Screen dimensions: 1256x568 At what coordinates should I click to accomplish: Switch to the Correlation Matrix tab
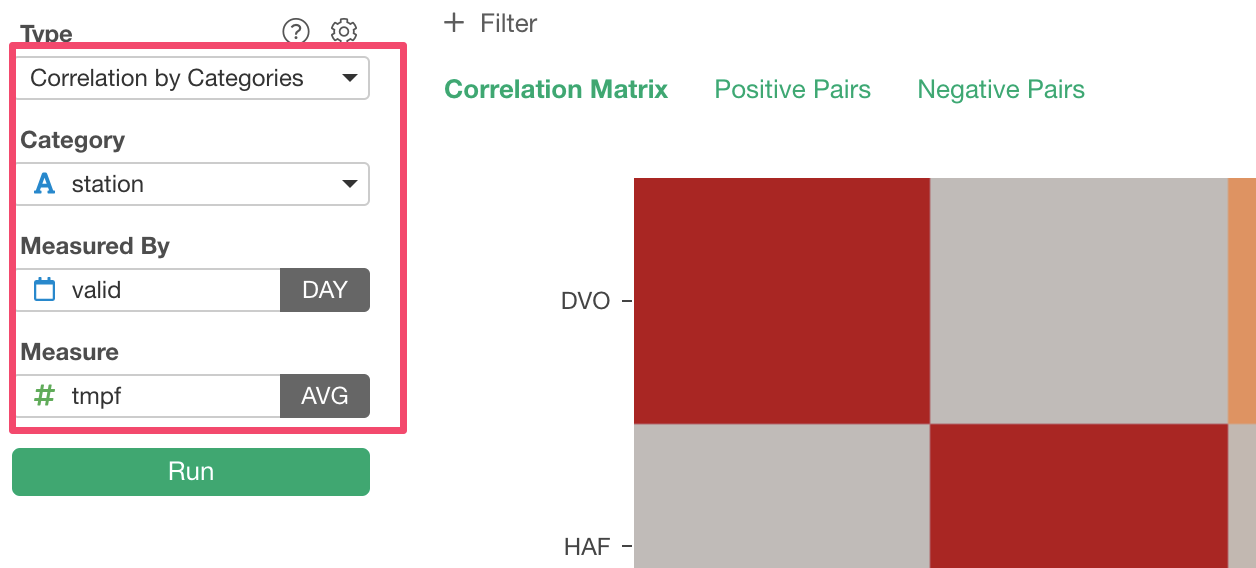tap(556, 90)
